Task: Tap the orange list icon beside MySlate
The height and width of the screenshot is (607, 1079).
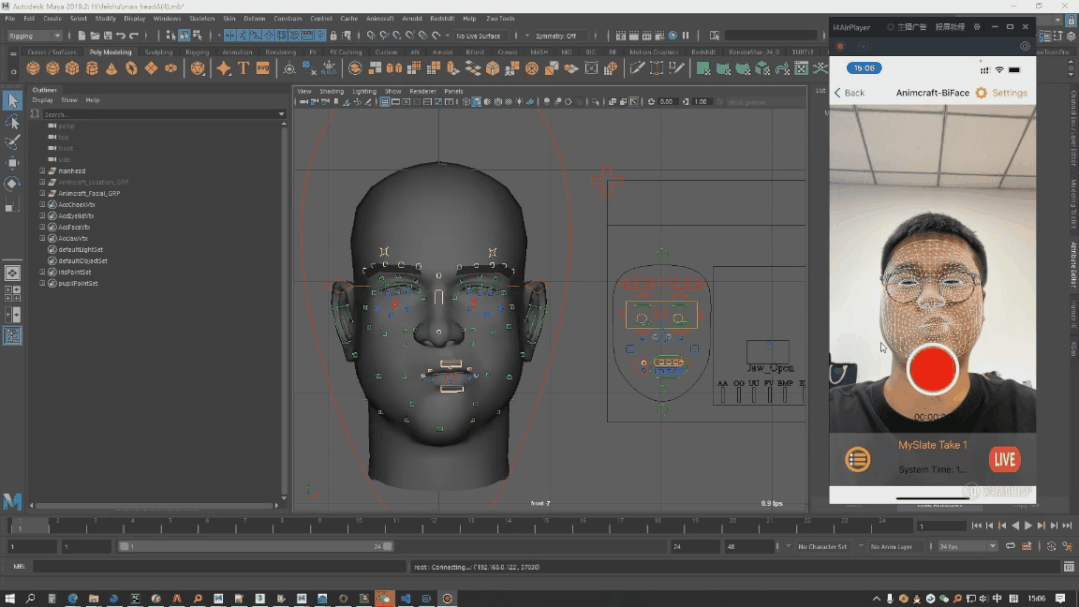Action: point(857,459)
